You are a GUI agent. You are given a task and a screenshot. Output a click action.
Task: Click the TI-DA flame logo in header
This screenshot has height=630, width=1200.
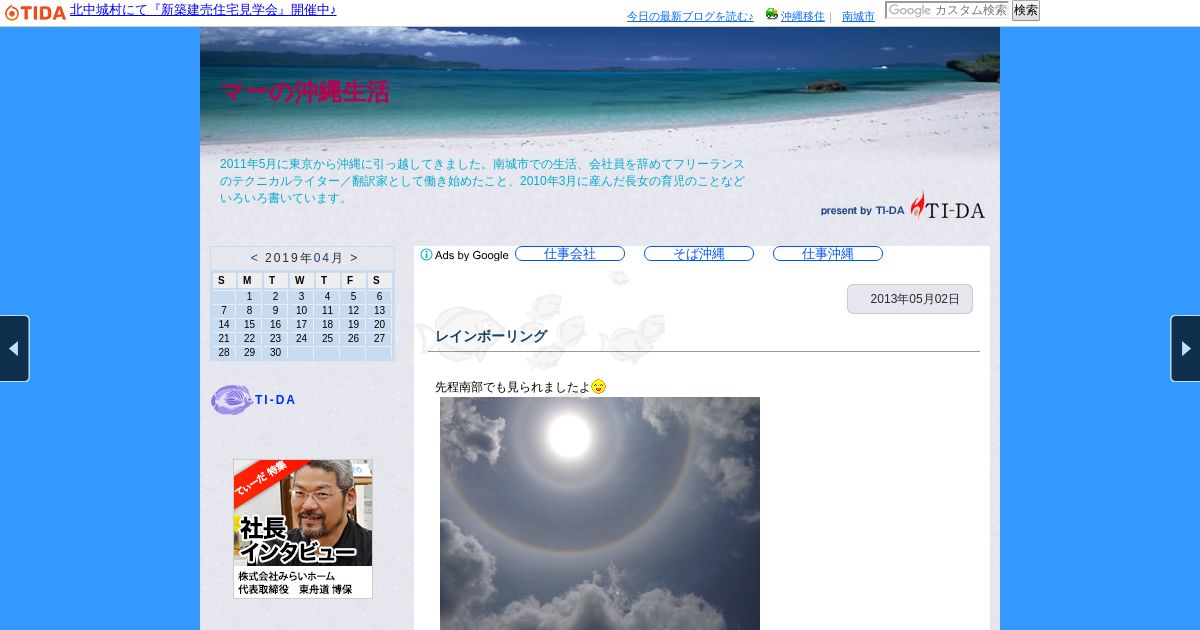[947, 206]
